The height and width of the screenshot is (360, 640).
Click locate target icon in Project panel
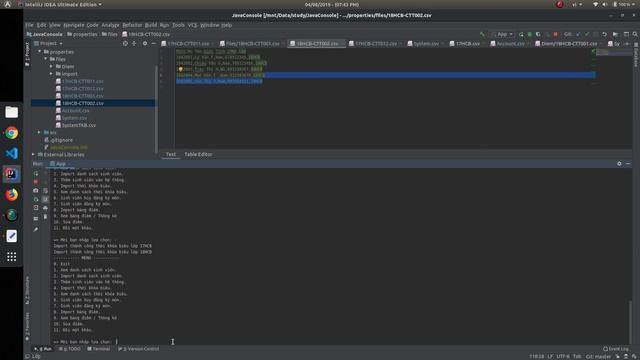tap(125, 43)
